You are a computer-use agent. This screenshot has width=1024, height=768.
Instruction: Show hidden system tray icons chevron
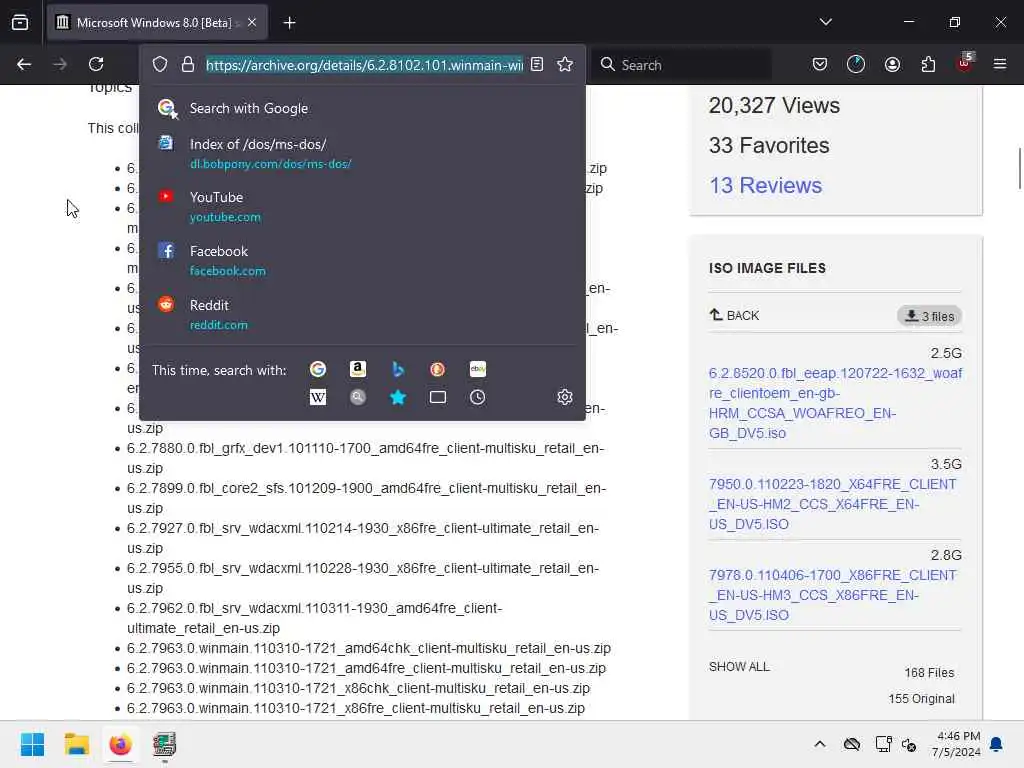click(820, 744)
